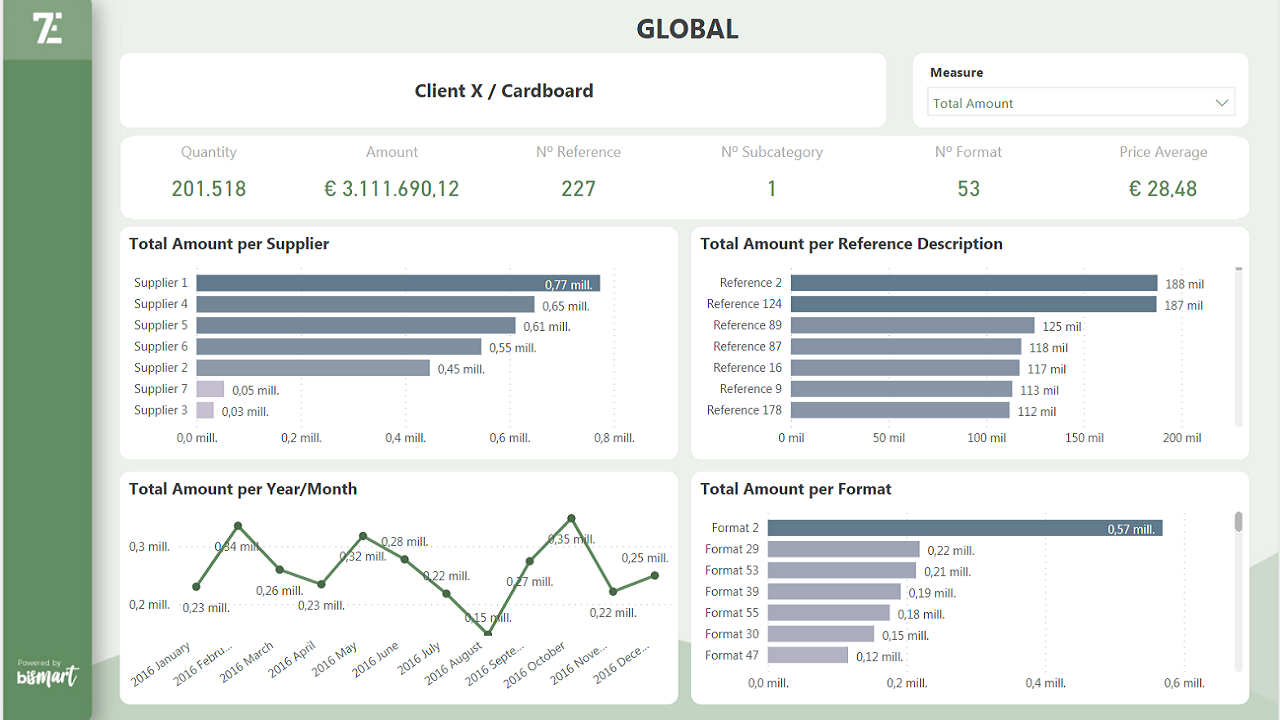Click the 2016 August lowest data point
Viewport: 1280px width, 720px height.
point(488,633)
